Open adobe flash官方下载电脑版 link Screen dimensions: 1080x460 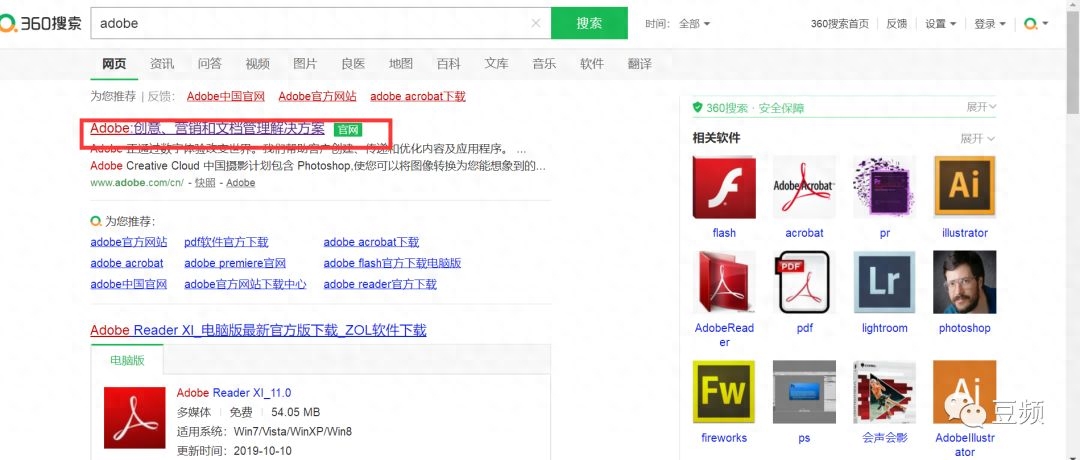pyautogui.click(x=393, y=263)
